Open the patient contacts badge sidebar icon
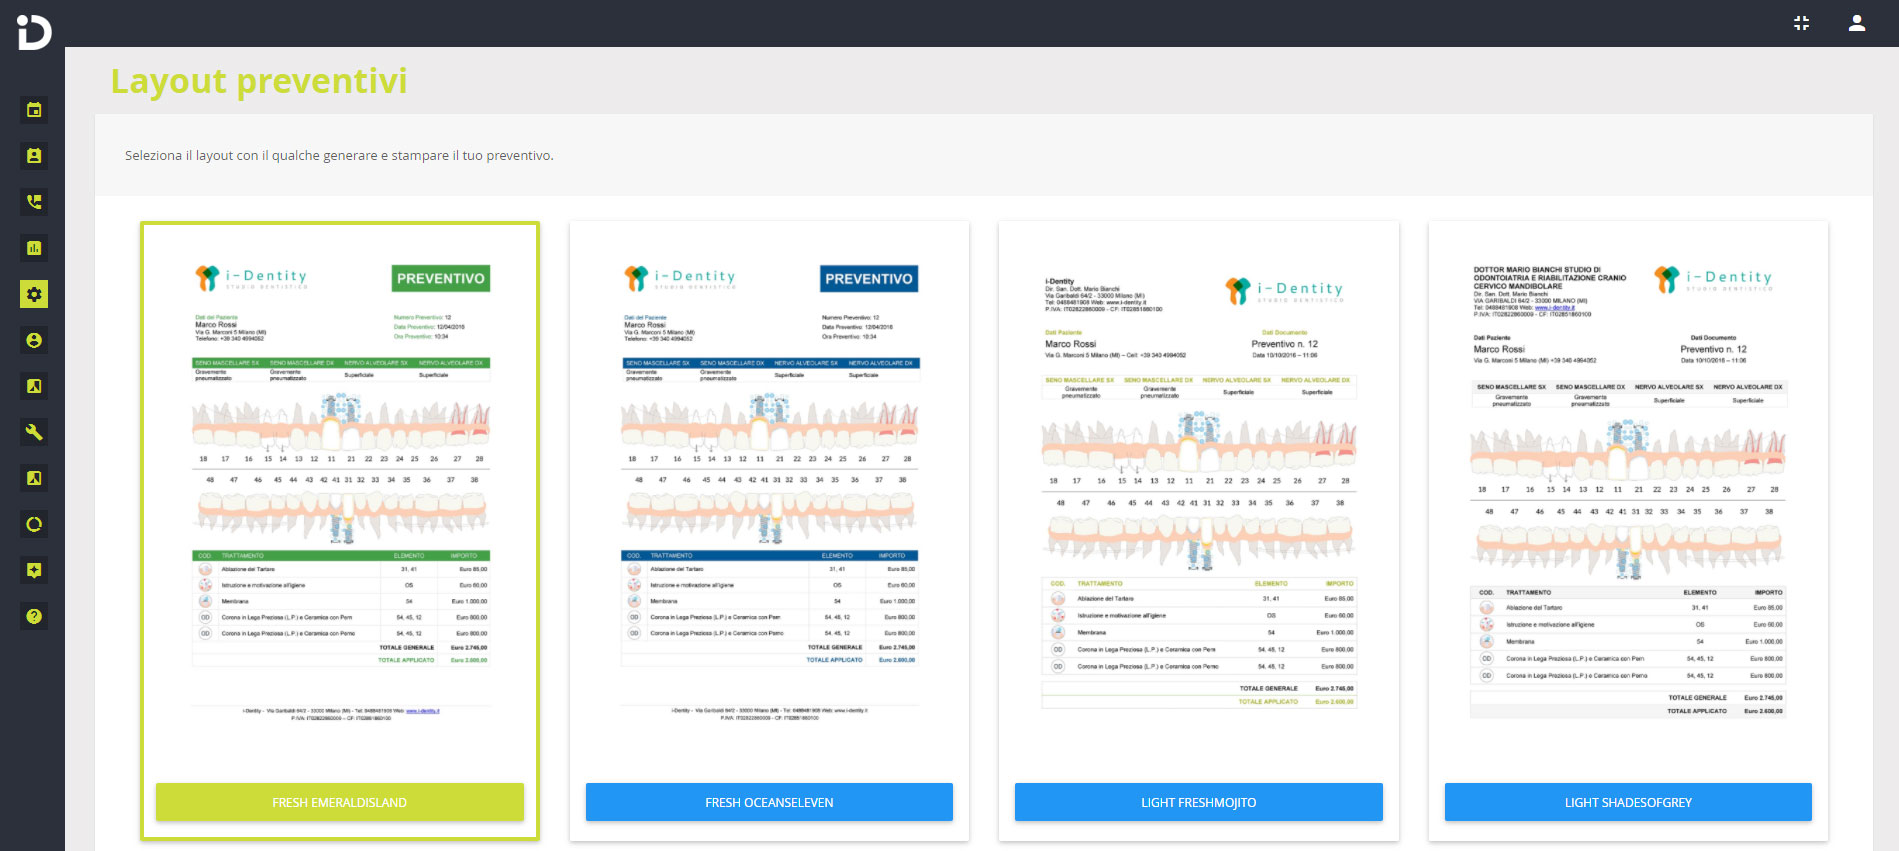 (34, 156)
